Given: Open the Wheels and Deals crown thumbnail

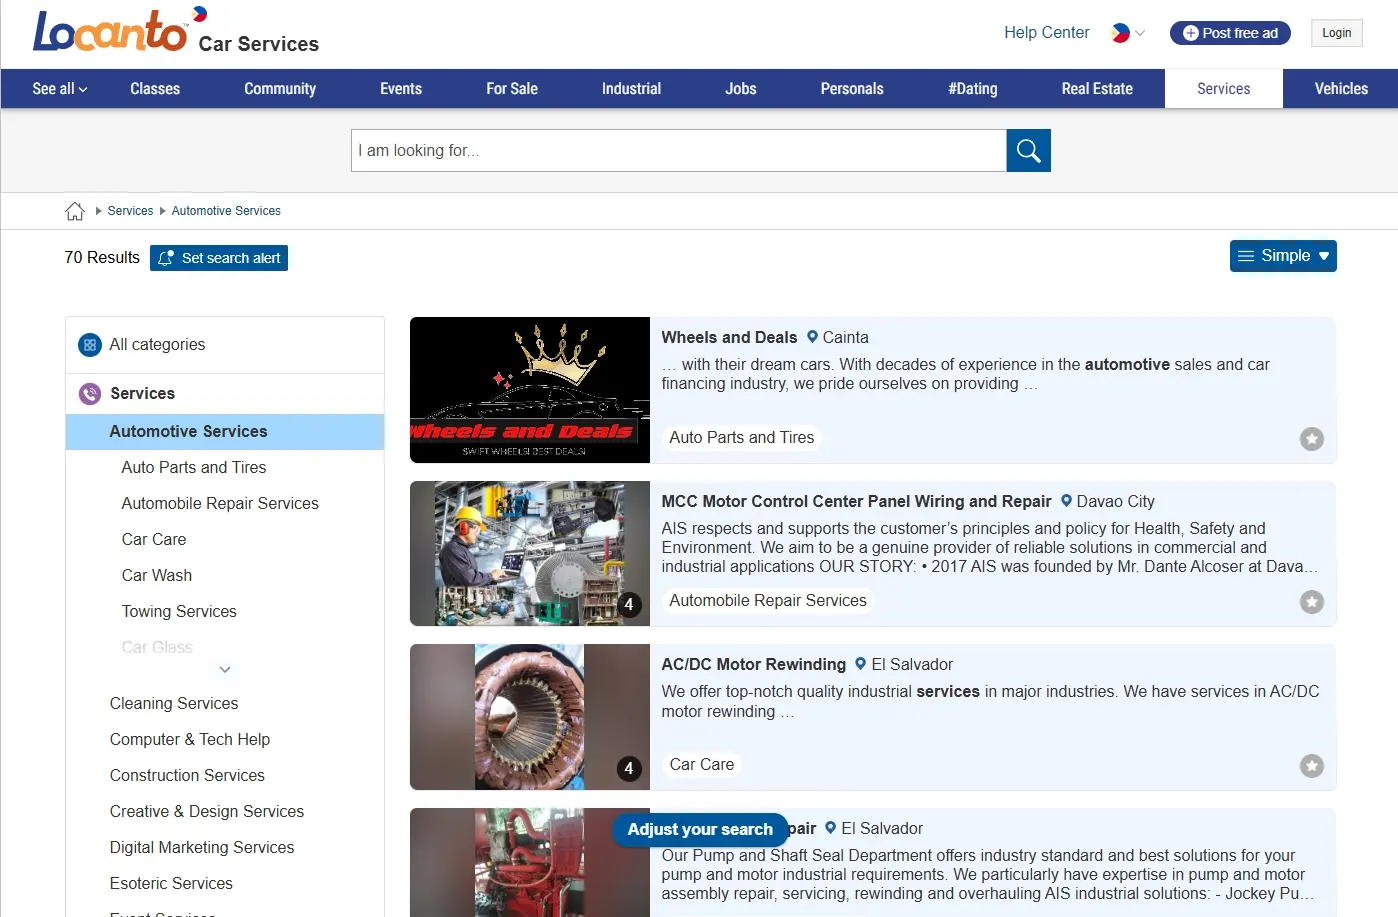Looking at the screenshot, I should pyautogui.click(x=530, y=390).
